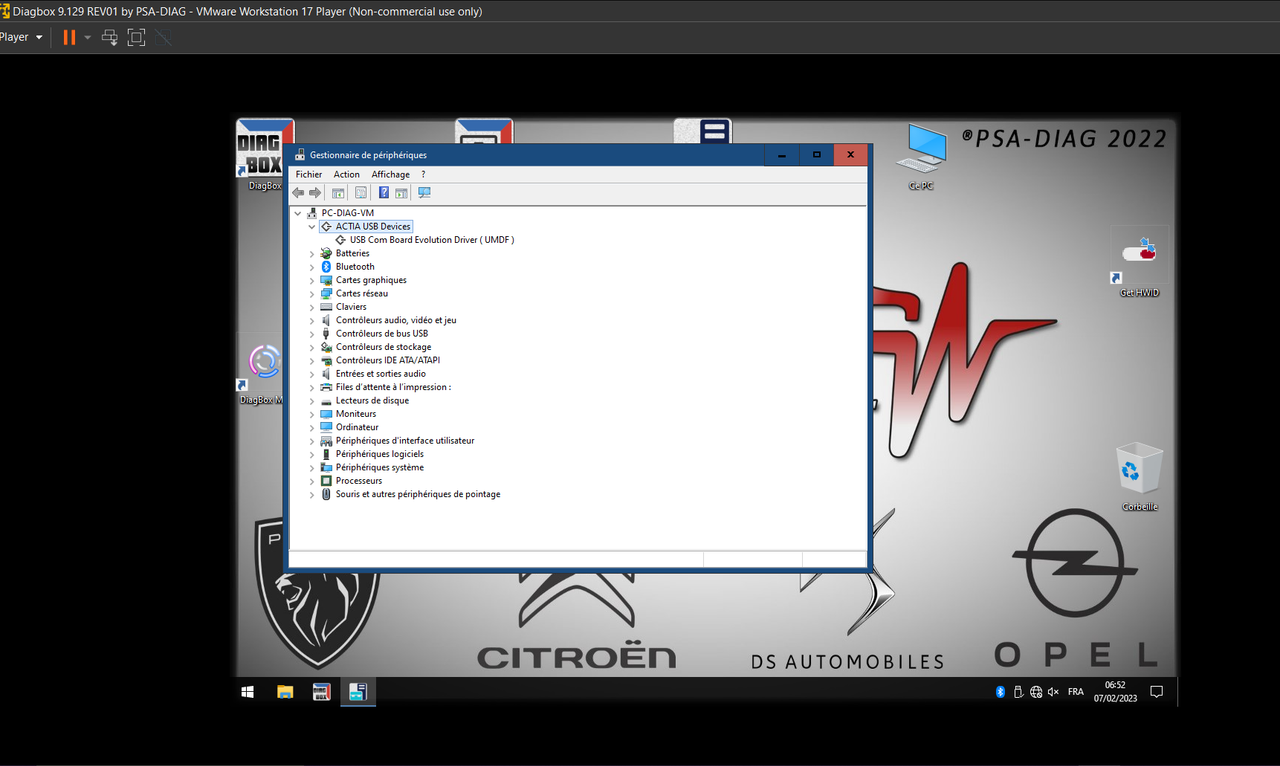The width and height of the screenshot is (1280, 766).
Task: Click the show/hide action pane toolbar icon
Action: click(401, 193)
